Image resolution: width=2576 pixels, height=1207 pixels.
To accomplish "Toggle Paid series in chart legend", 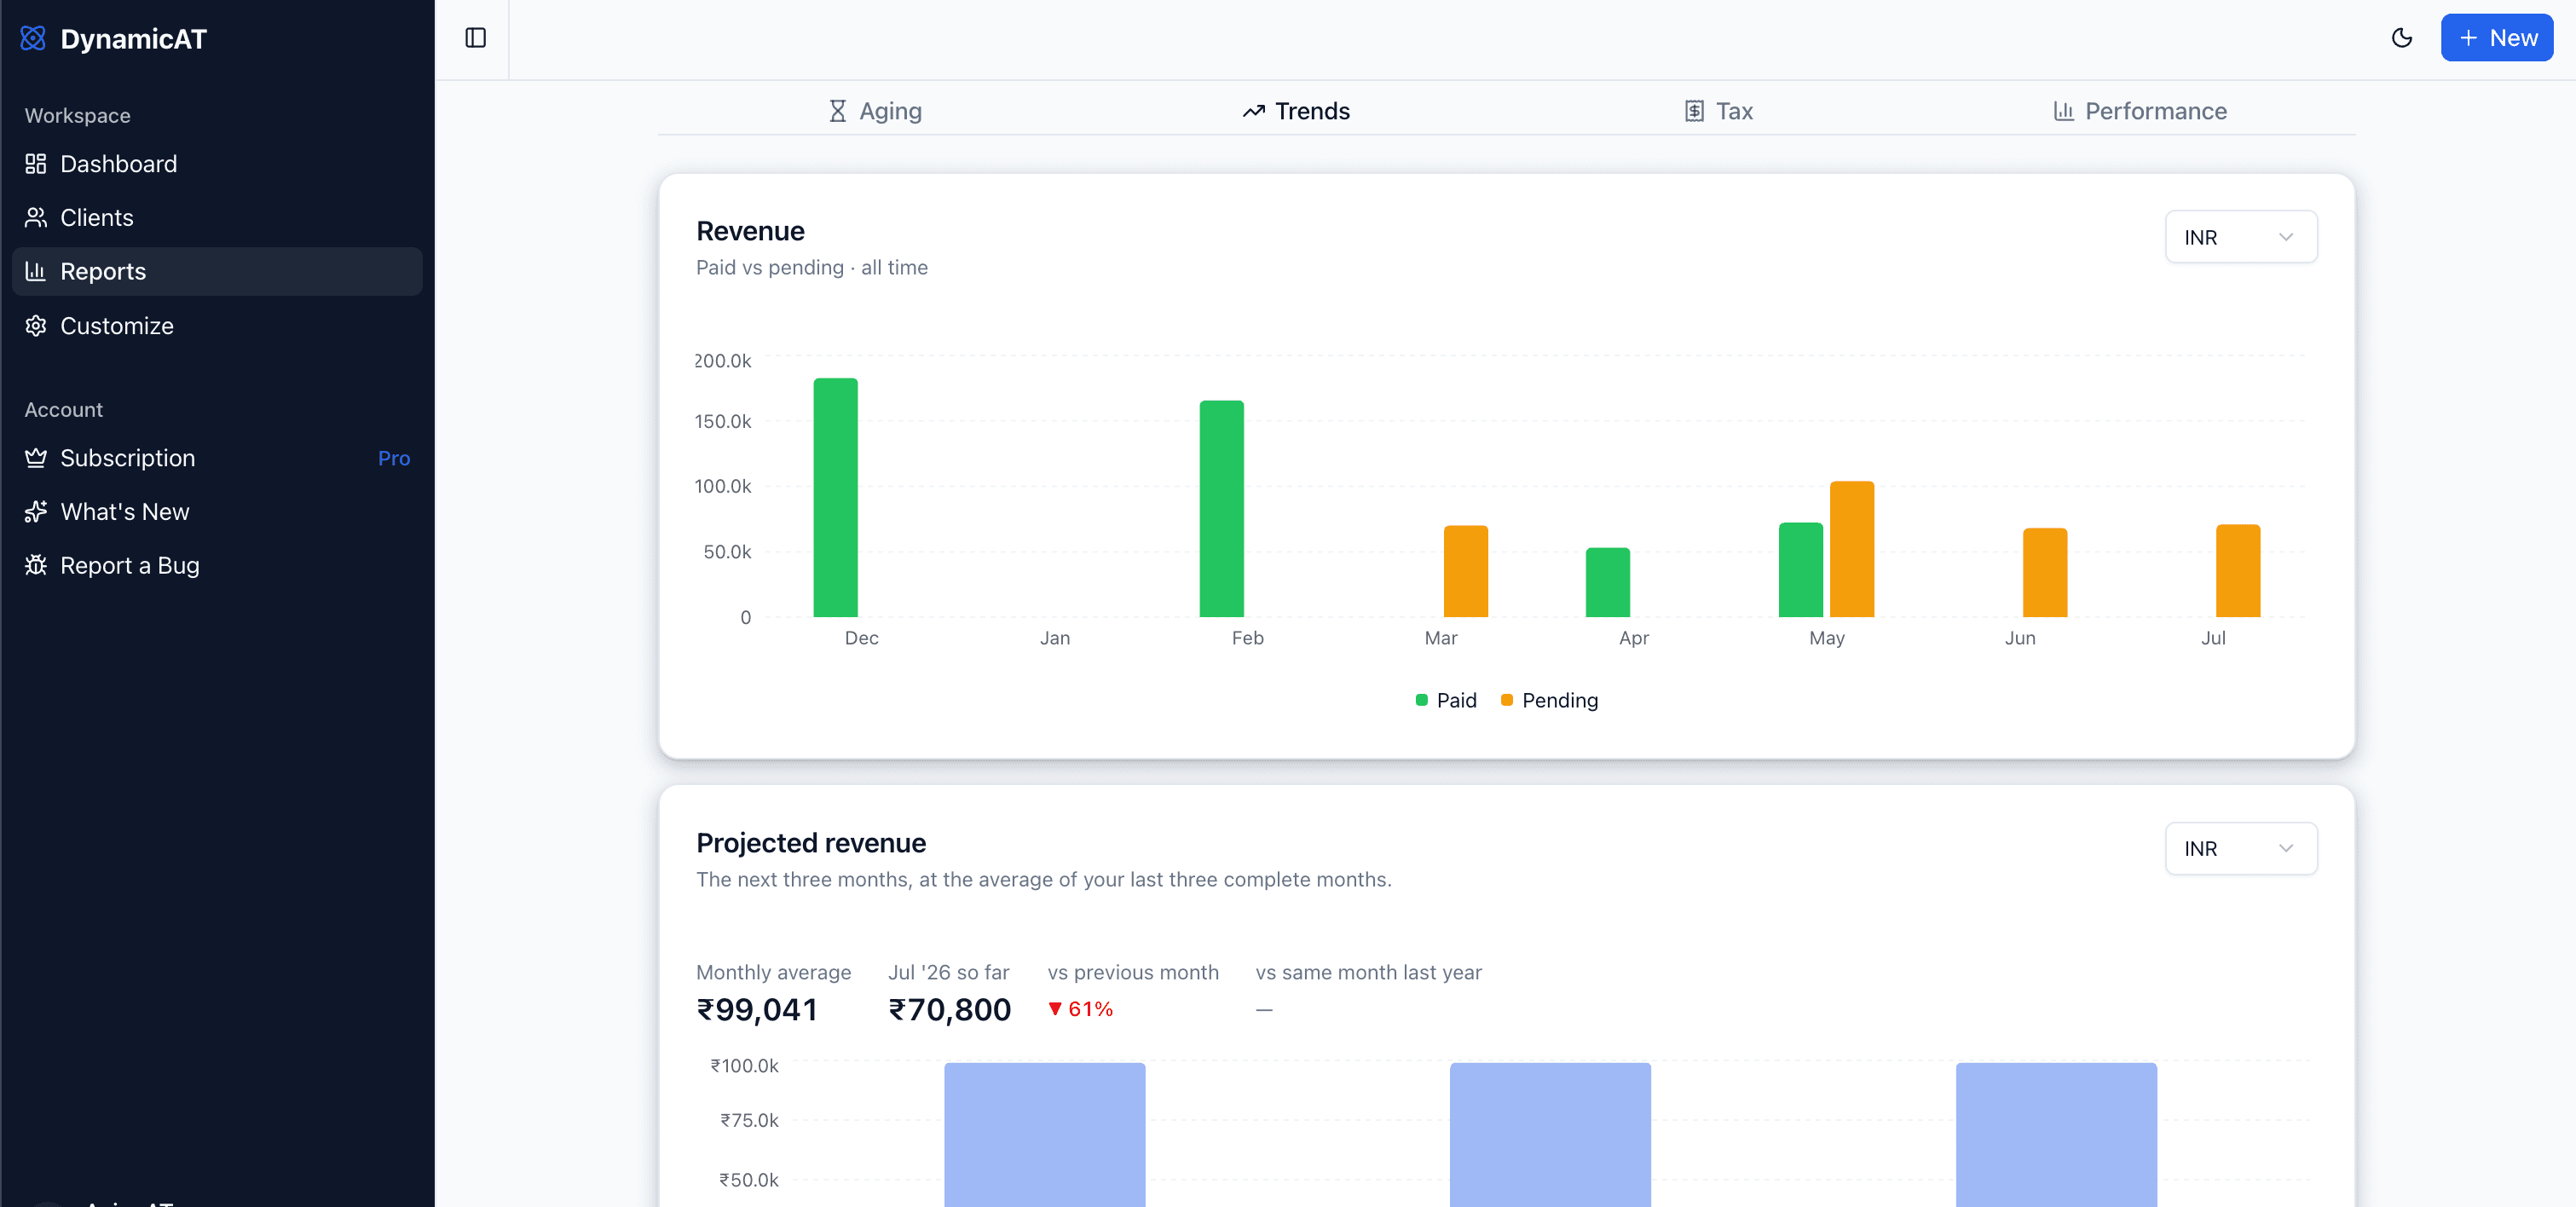I will pyautogui.click(x=1446, y=700).
